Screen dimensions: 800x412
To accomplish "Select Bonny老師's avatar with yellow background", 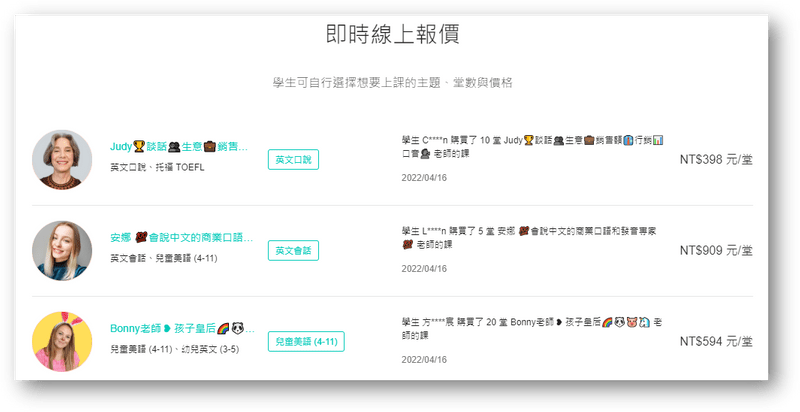I will [62, 341].
